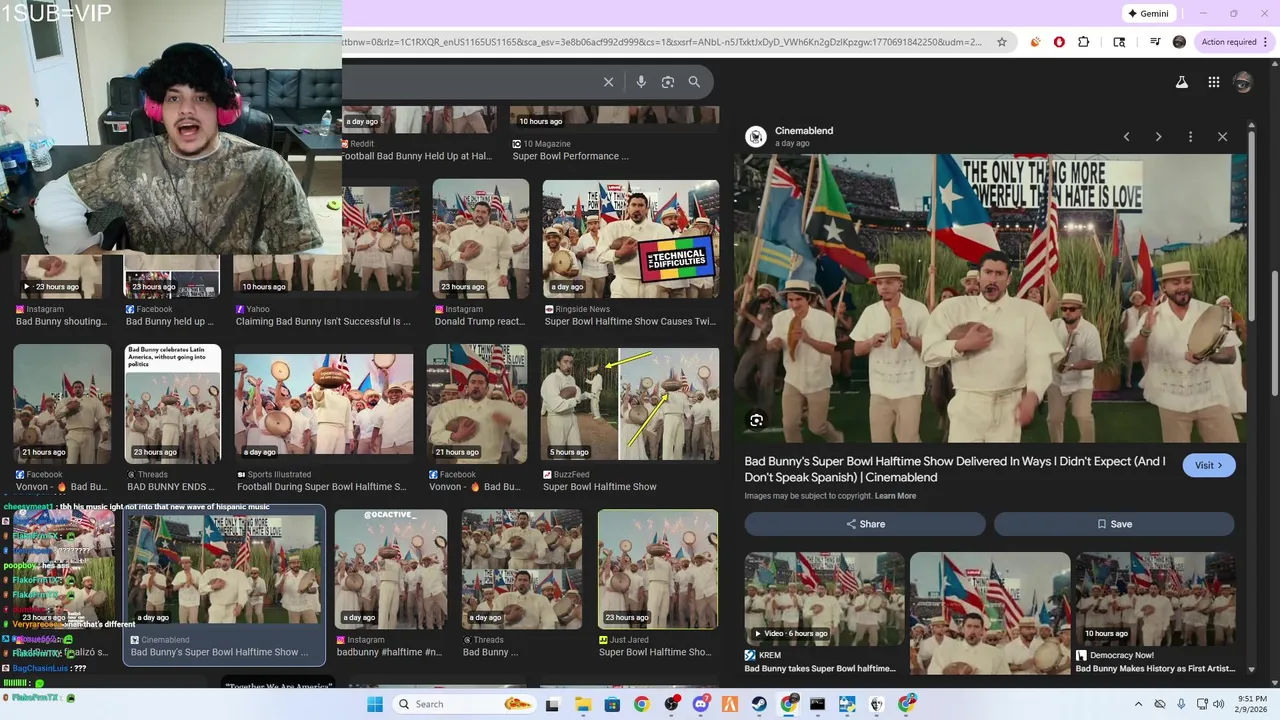Select the highlighted Cinemablend result in the grid
Image resolution: width=1280 pixels, height=720 pixels.
pos(224,585)
